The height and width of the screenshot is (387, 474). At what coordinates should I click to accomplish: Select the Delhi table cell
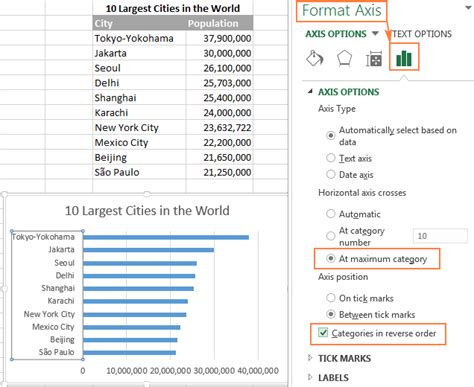tap(139, 83)
